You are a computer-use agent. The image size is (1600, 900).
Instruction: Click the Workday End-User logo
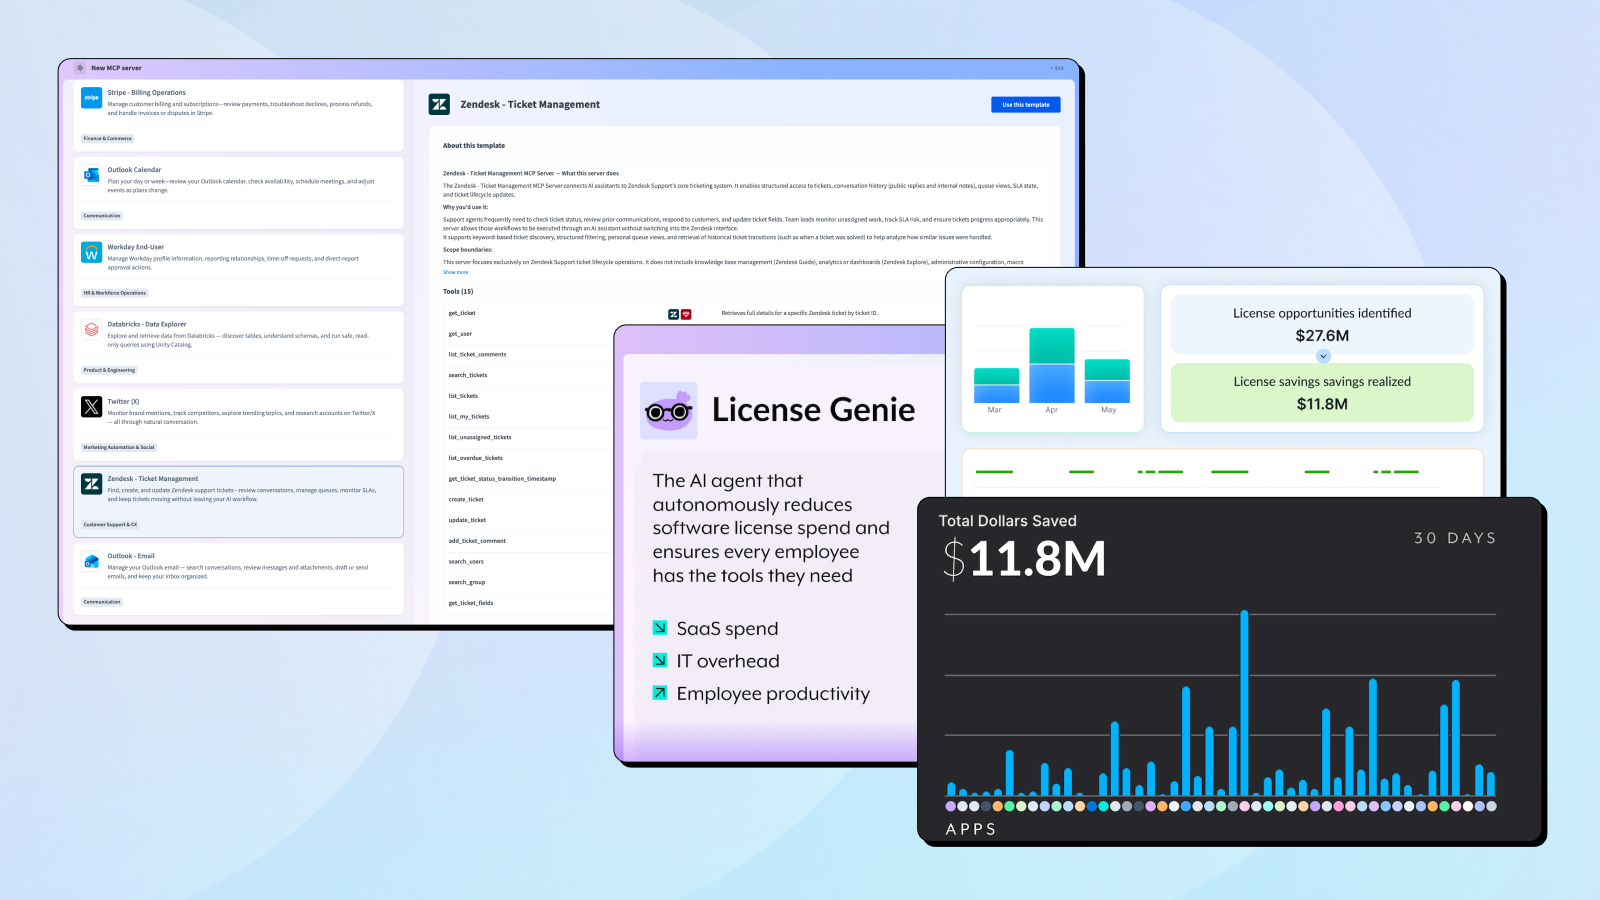[91, 253]
